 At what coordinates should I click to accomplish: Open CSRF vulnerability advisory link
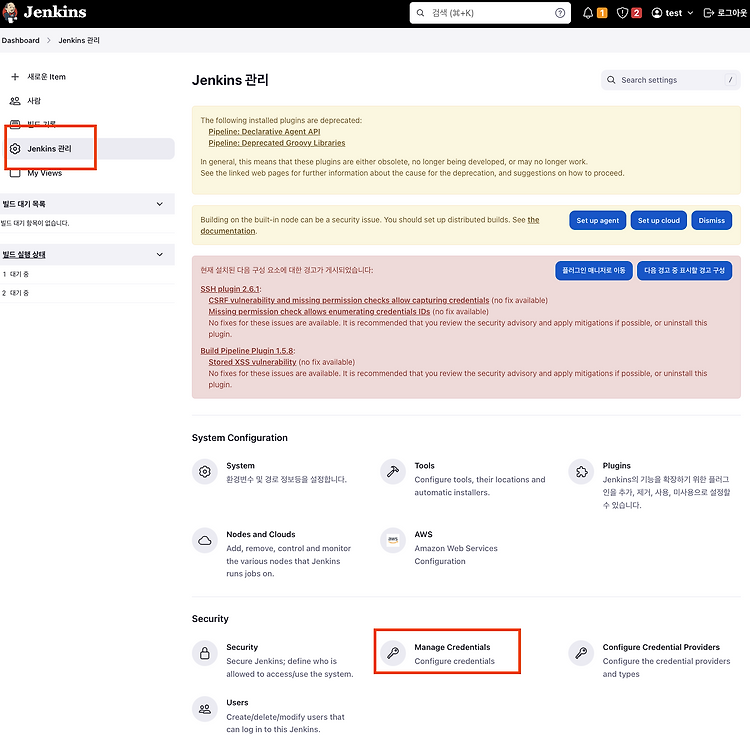point(349,300)
